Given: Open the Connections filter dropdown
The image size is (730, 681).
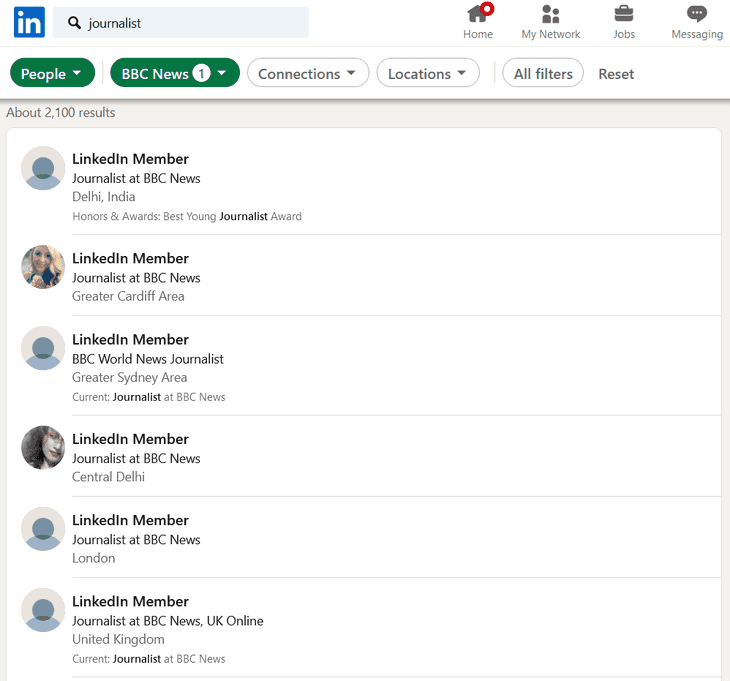Looking at the screenshot, I should (x=308, y=73).
